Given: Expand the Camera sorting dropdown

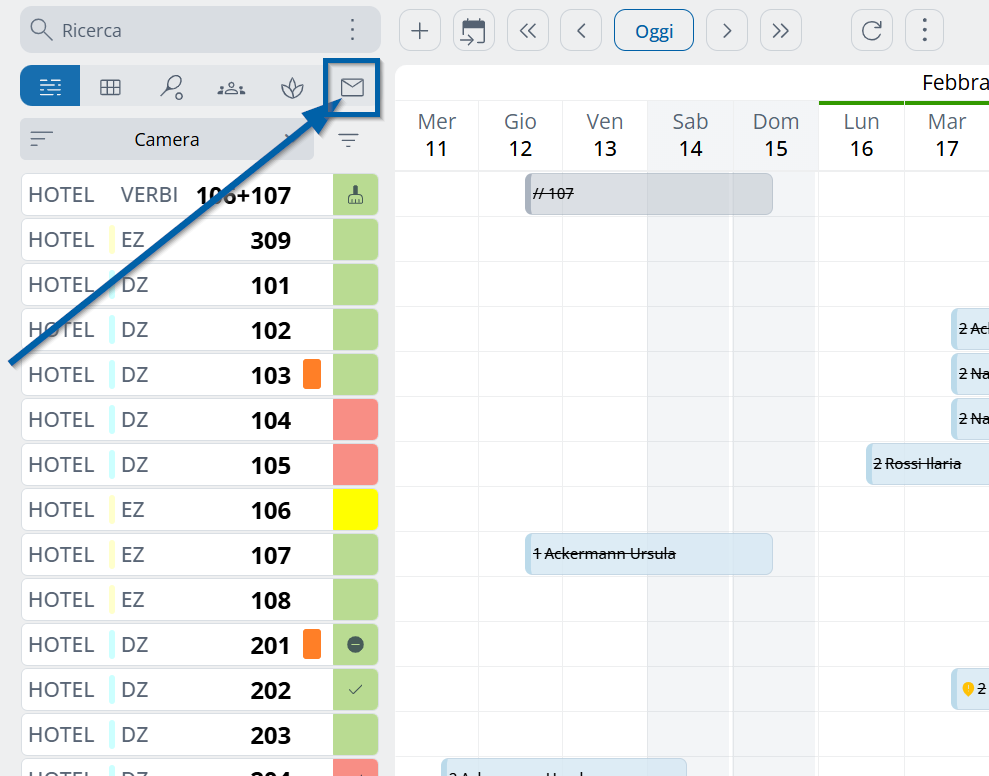Looking at the screenshot, I should tap(167, 140).
